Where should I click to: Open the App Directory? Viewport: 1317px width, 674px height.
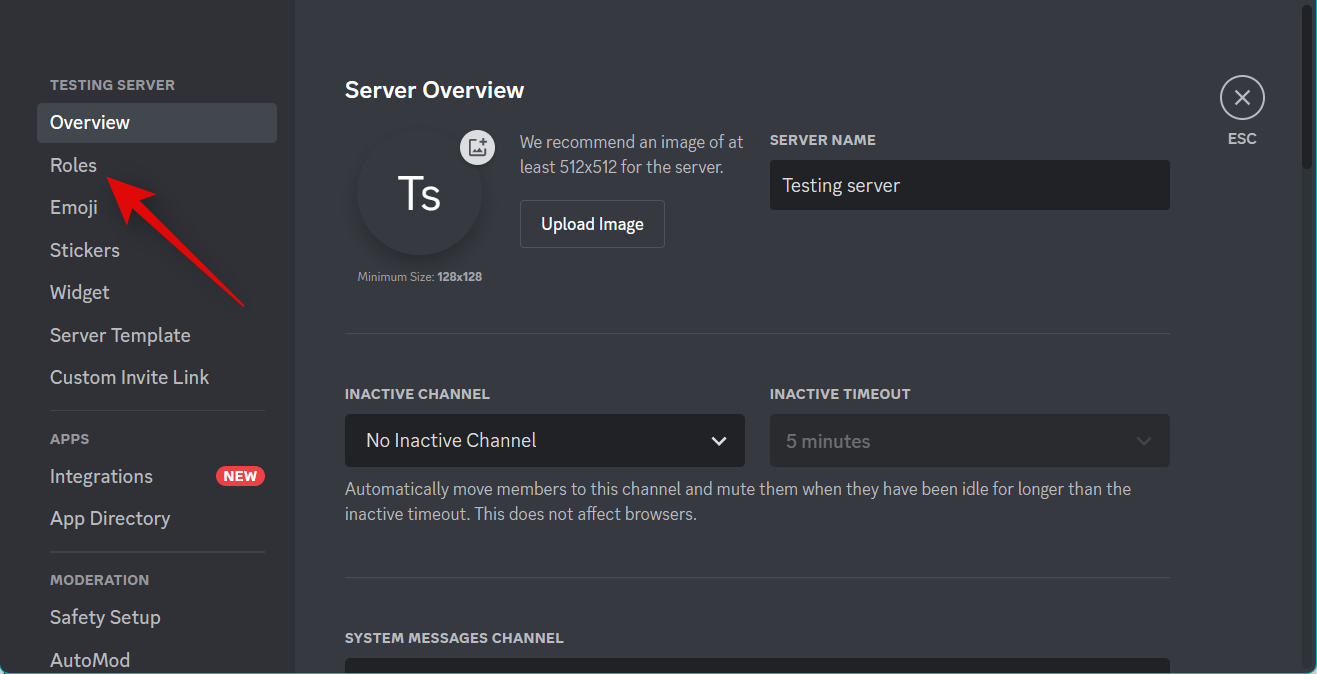point(110,518)
